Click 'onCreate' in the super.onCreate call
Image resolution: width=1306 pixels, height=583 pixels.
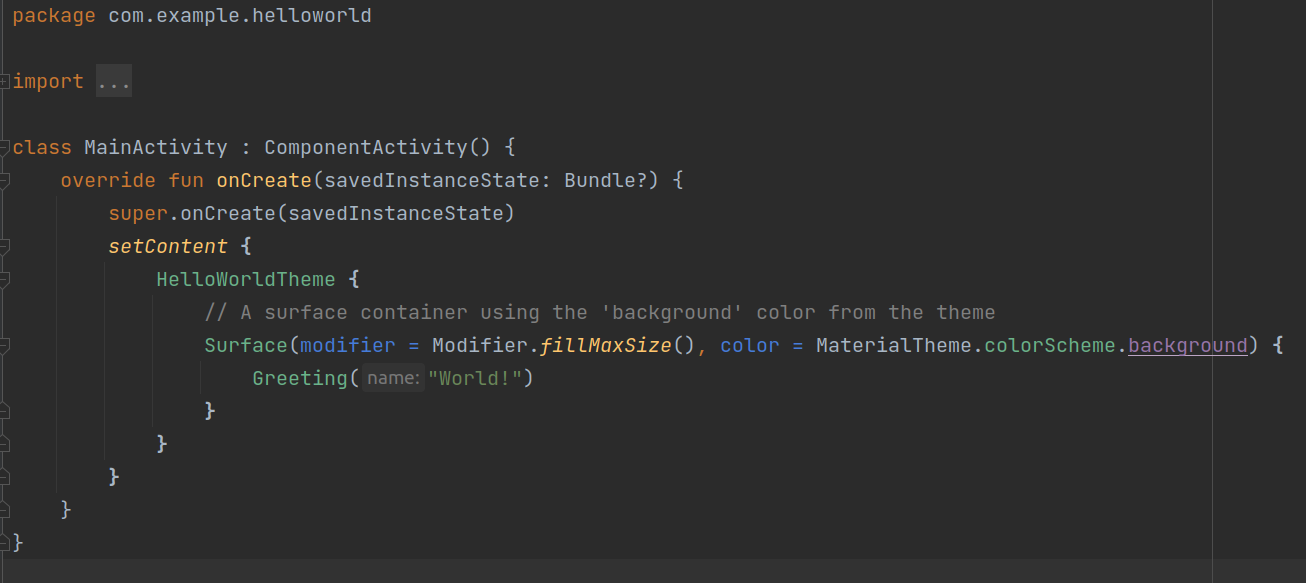(228, 214)
